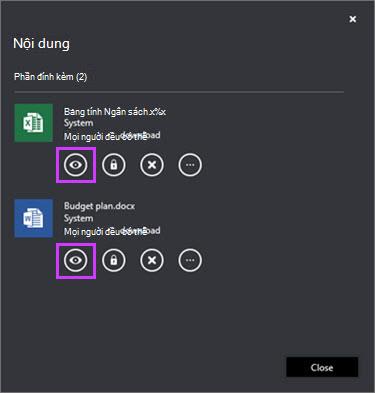Close the dialog with the top-right X
Viewport: 375px width, 393px height.
click(x=353, y=19)
